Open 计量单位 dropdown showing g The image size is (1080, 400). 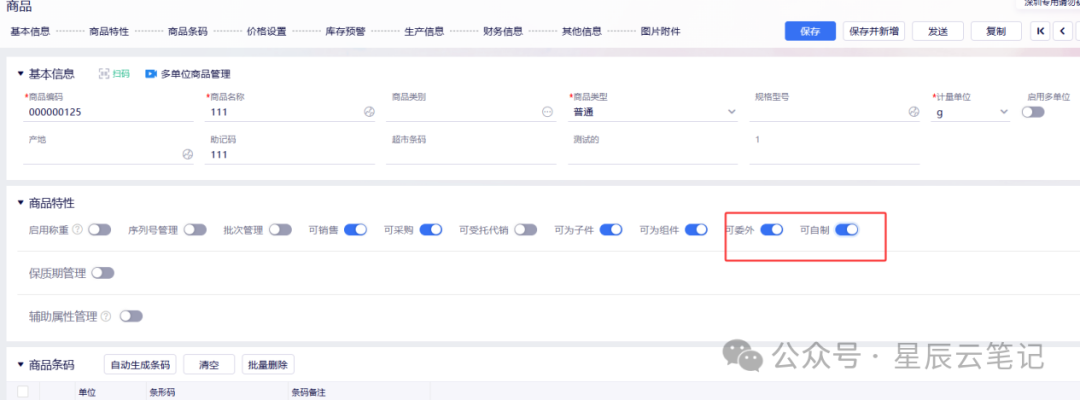click(970, 112)
